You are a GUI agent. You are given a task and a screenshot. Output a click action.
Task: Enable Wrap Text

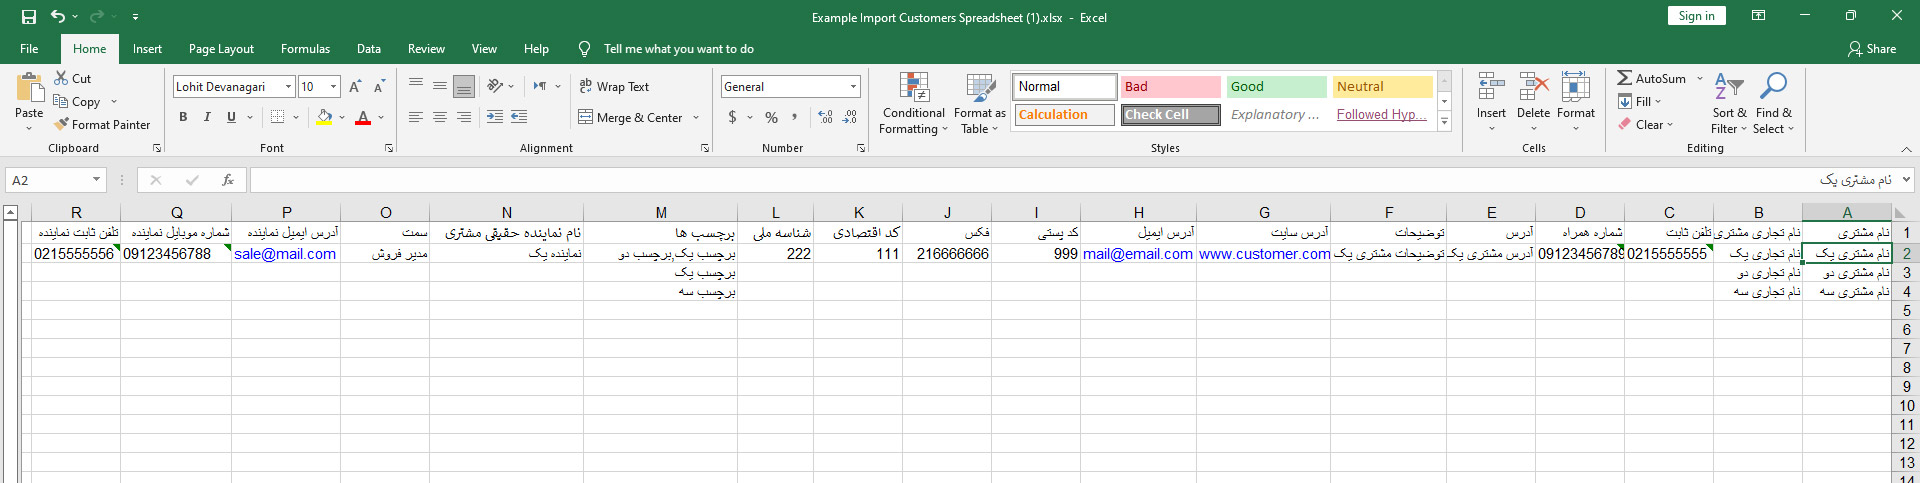614,87
